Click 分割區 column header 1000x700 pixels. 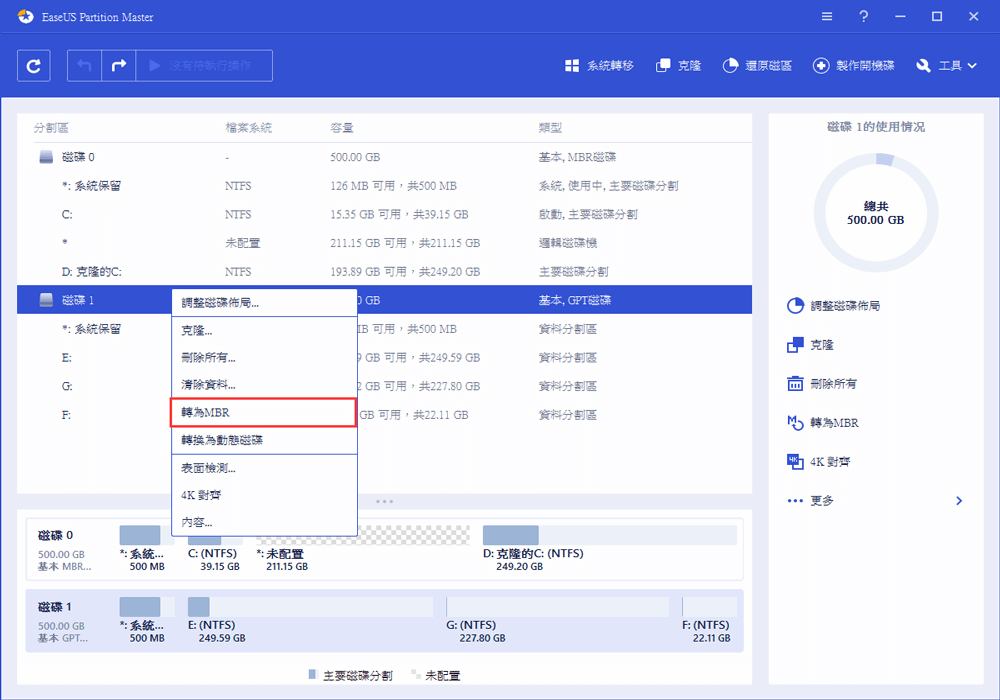(x=51, y=128)
